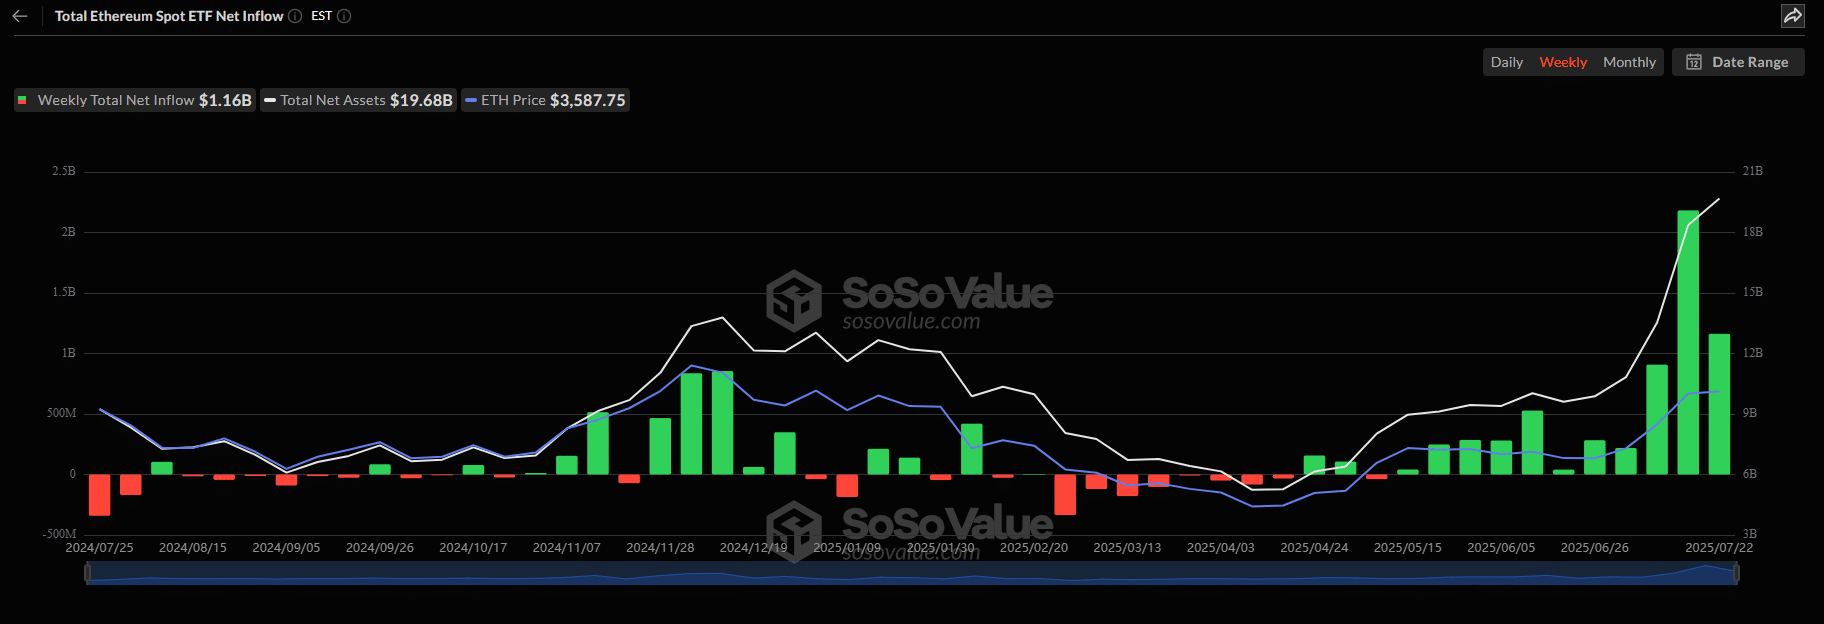Toggle the Total Net Assets legend entry
The width and height of the screenshot is (1824, 624).
click(x=359, y=100)
